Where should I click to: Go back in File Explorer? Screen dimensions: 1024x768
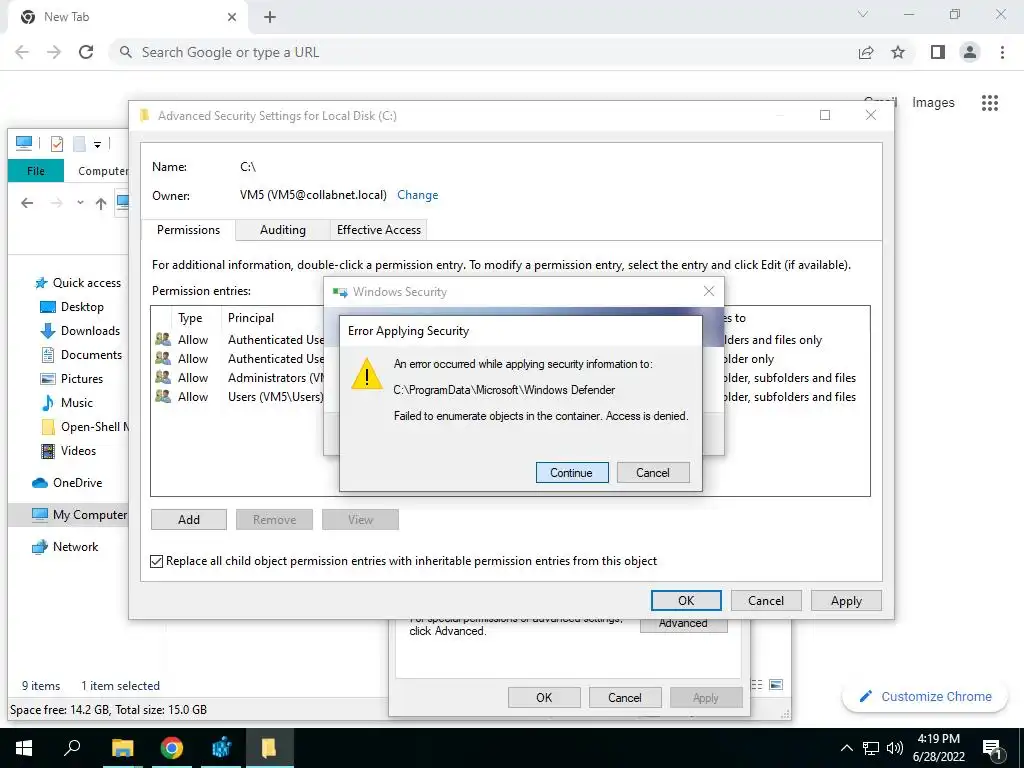(x=27, y=203)
